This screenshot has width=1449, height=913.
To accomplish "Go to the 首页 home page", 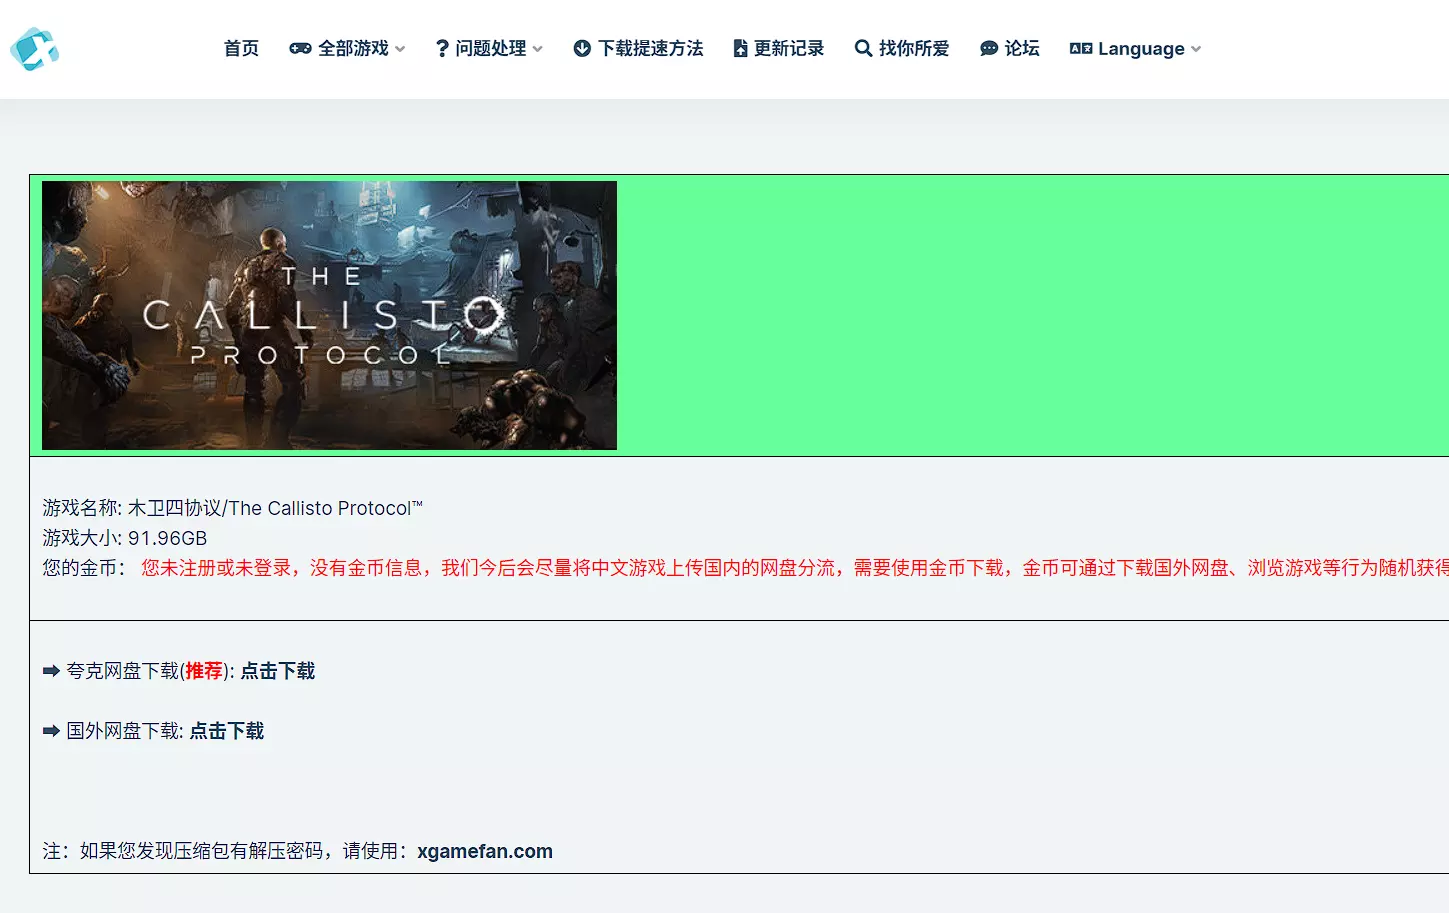I will (241, 49).
